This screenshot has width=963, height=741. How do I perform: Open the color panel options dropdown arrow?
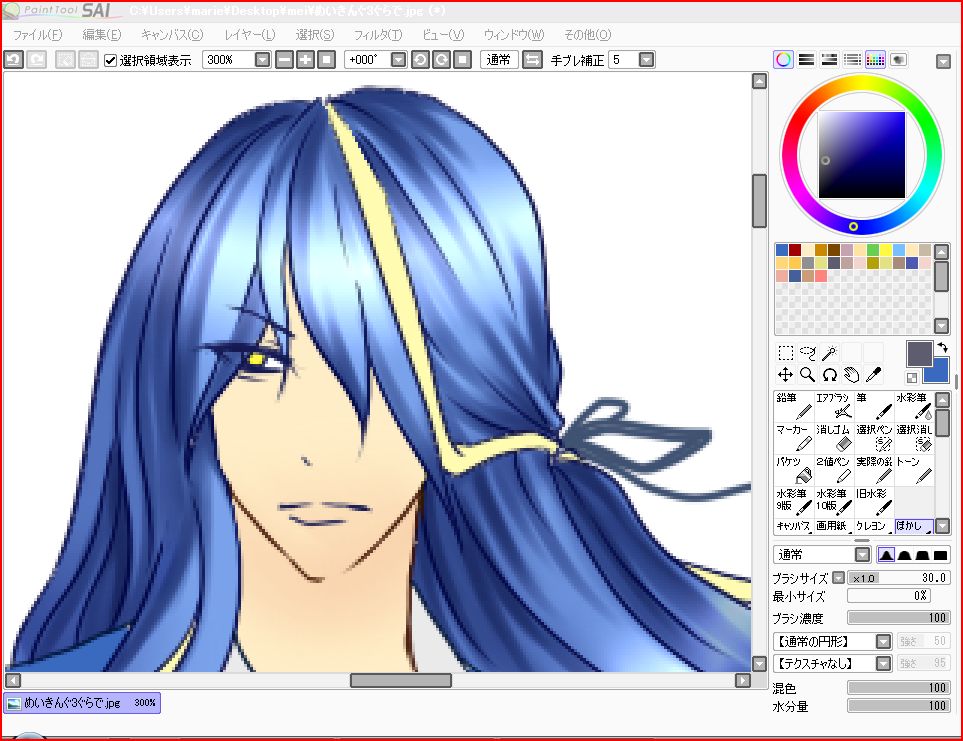point(943,61)
